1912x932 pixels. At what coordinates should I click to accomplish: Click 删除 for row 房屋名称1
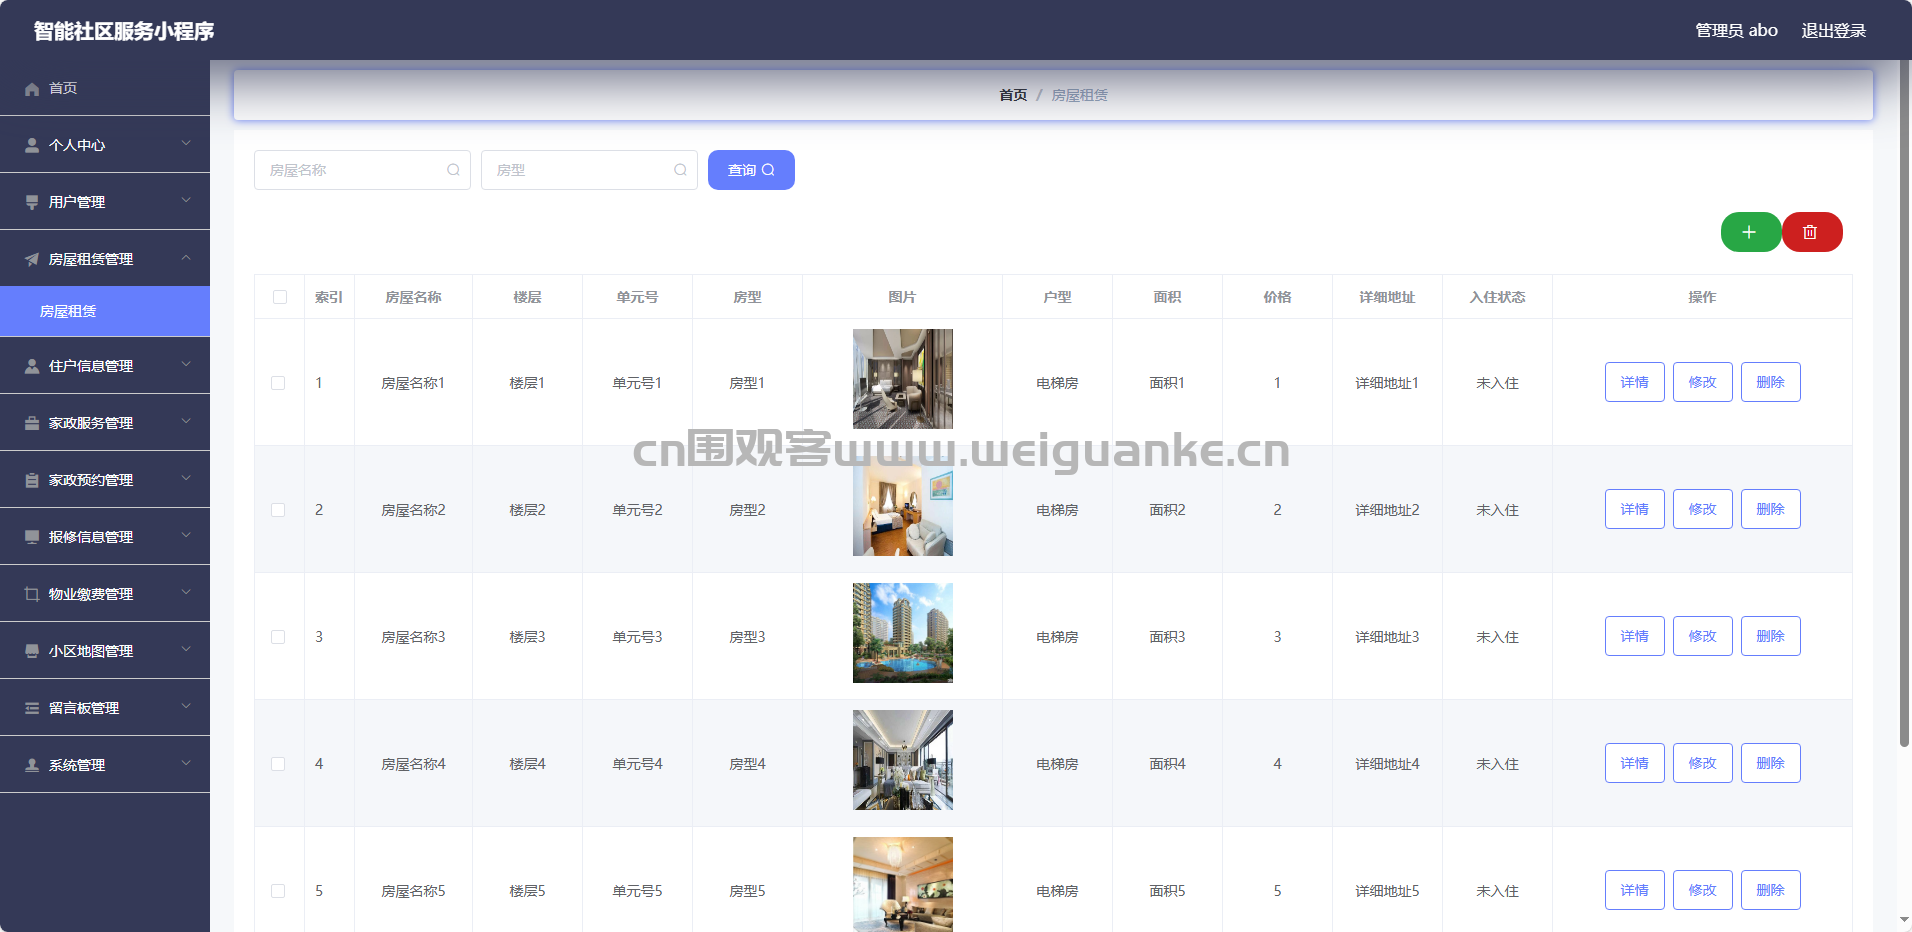[x=1771, y=382]
